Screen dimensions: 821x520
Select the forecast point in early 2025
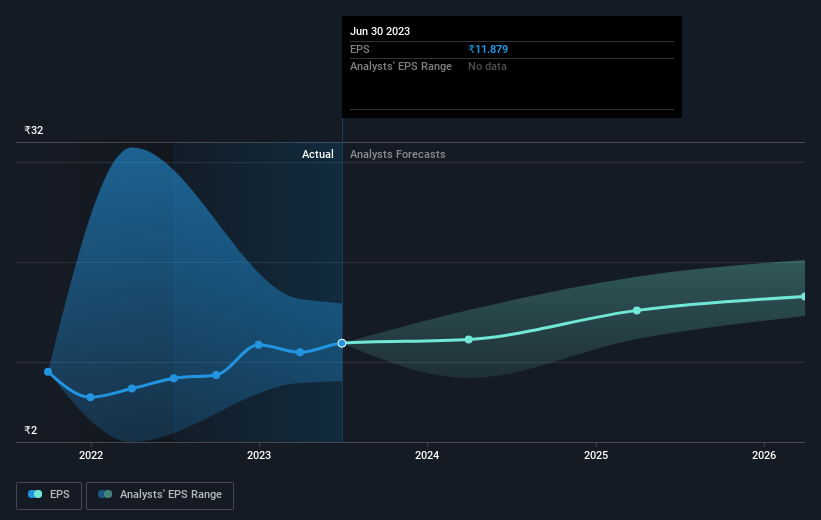(637, 311)
